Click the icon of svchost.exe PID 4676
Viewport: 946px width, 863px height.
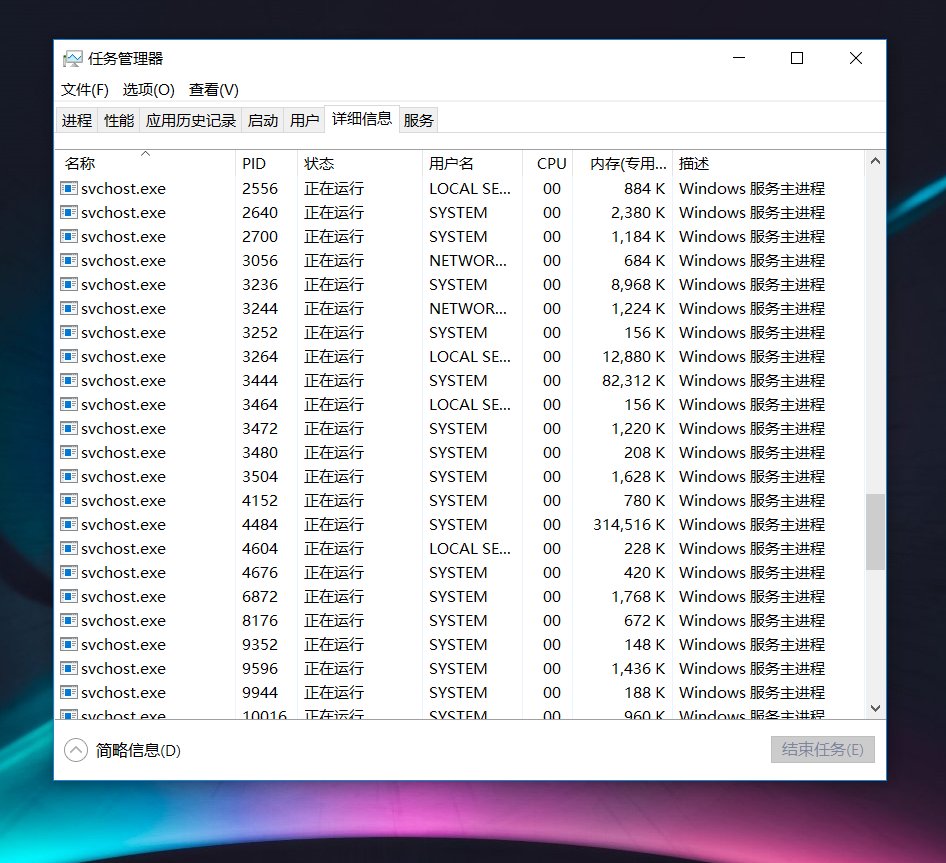69,572
